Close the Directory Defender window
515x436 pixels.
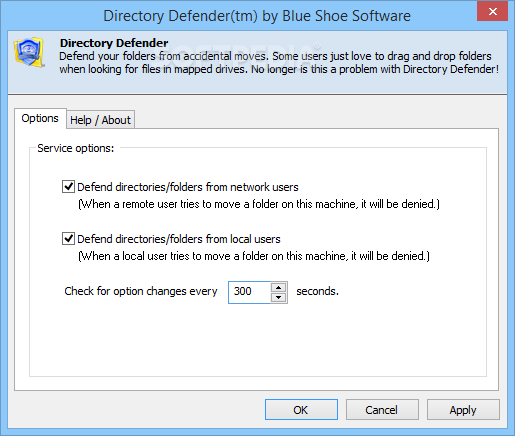pyautogui.click(x=493, y=11)
